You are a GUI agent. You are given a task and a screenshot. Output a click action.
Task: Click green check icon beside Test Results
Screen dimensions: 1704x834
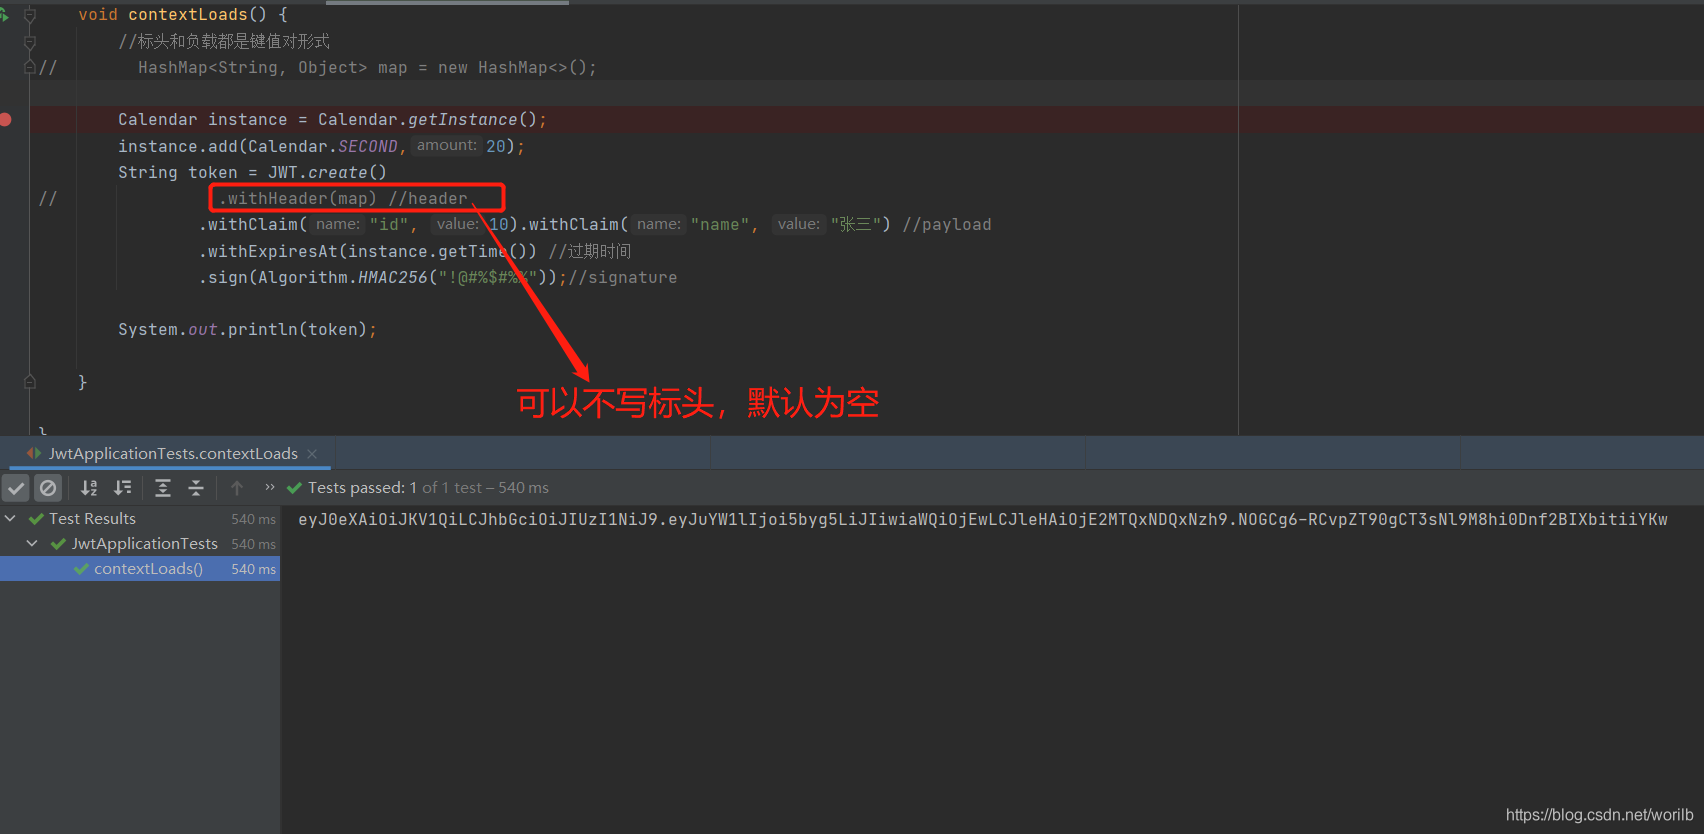[x=36, y=519]
